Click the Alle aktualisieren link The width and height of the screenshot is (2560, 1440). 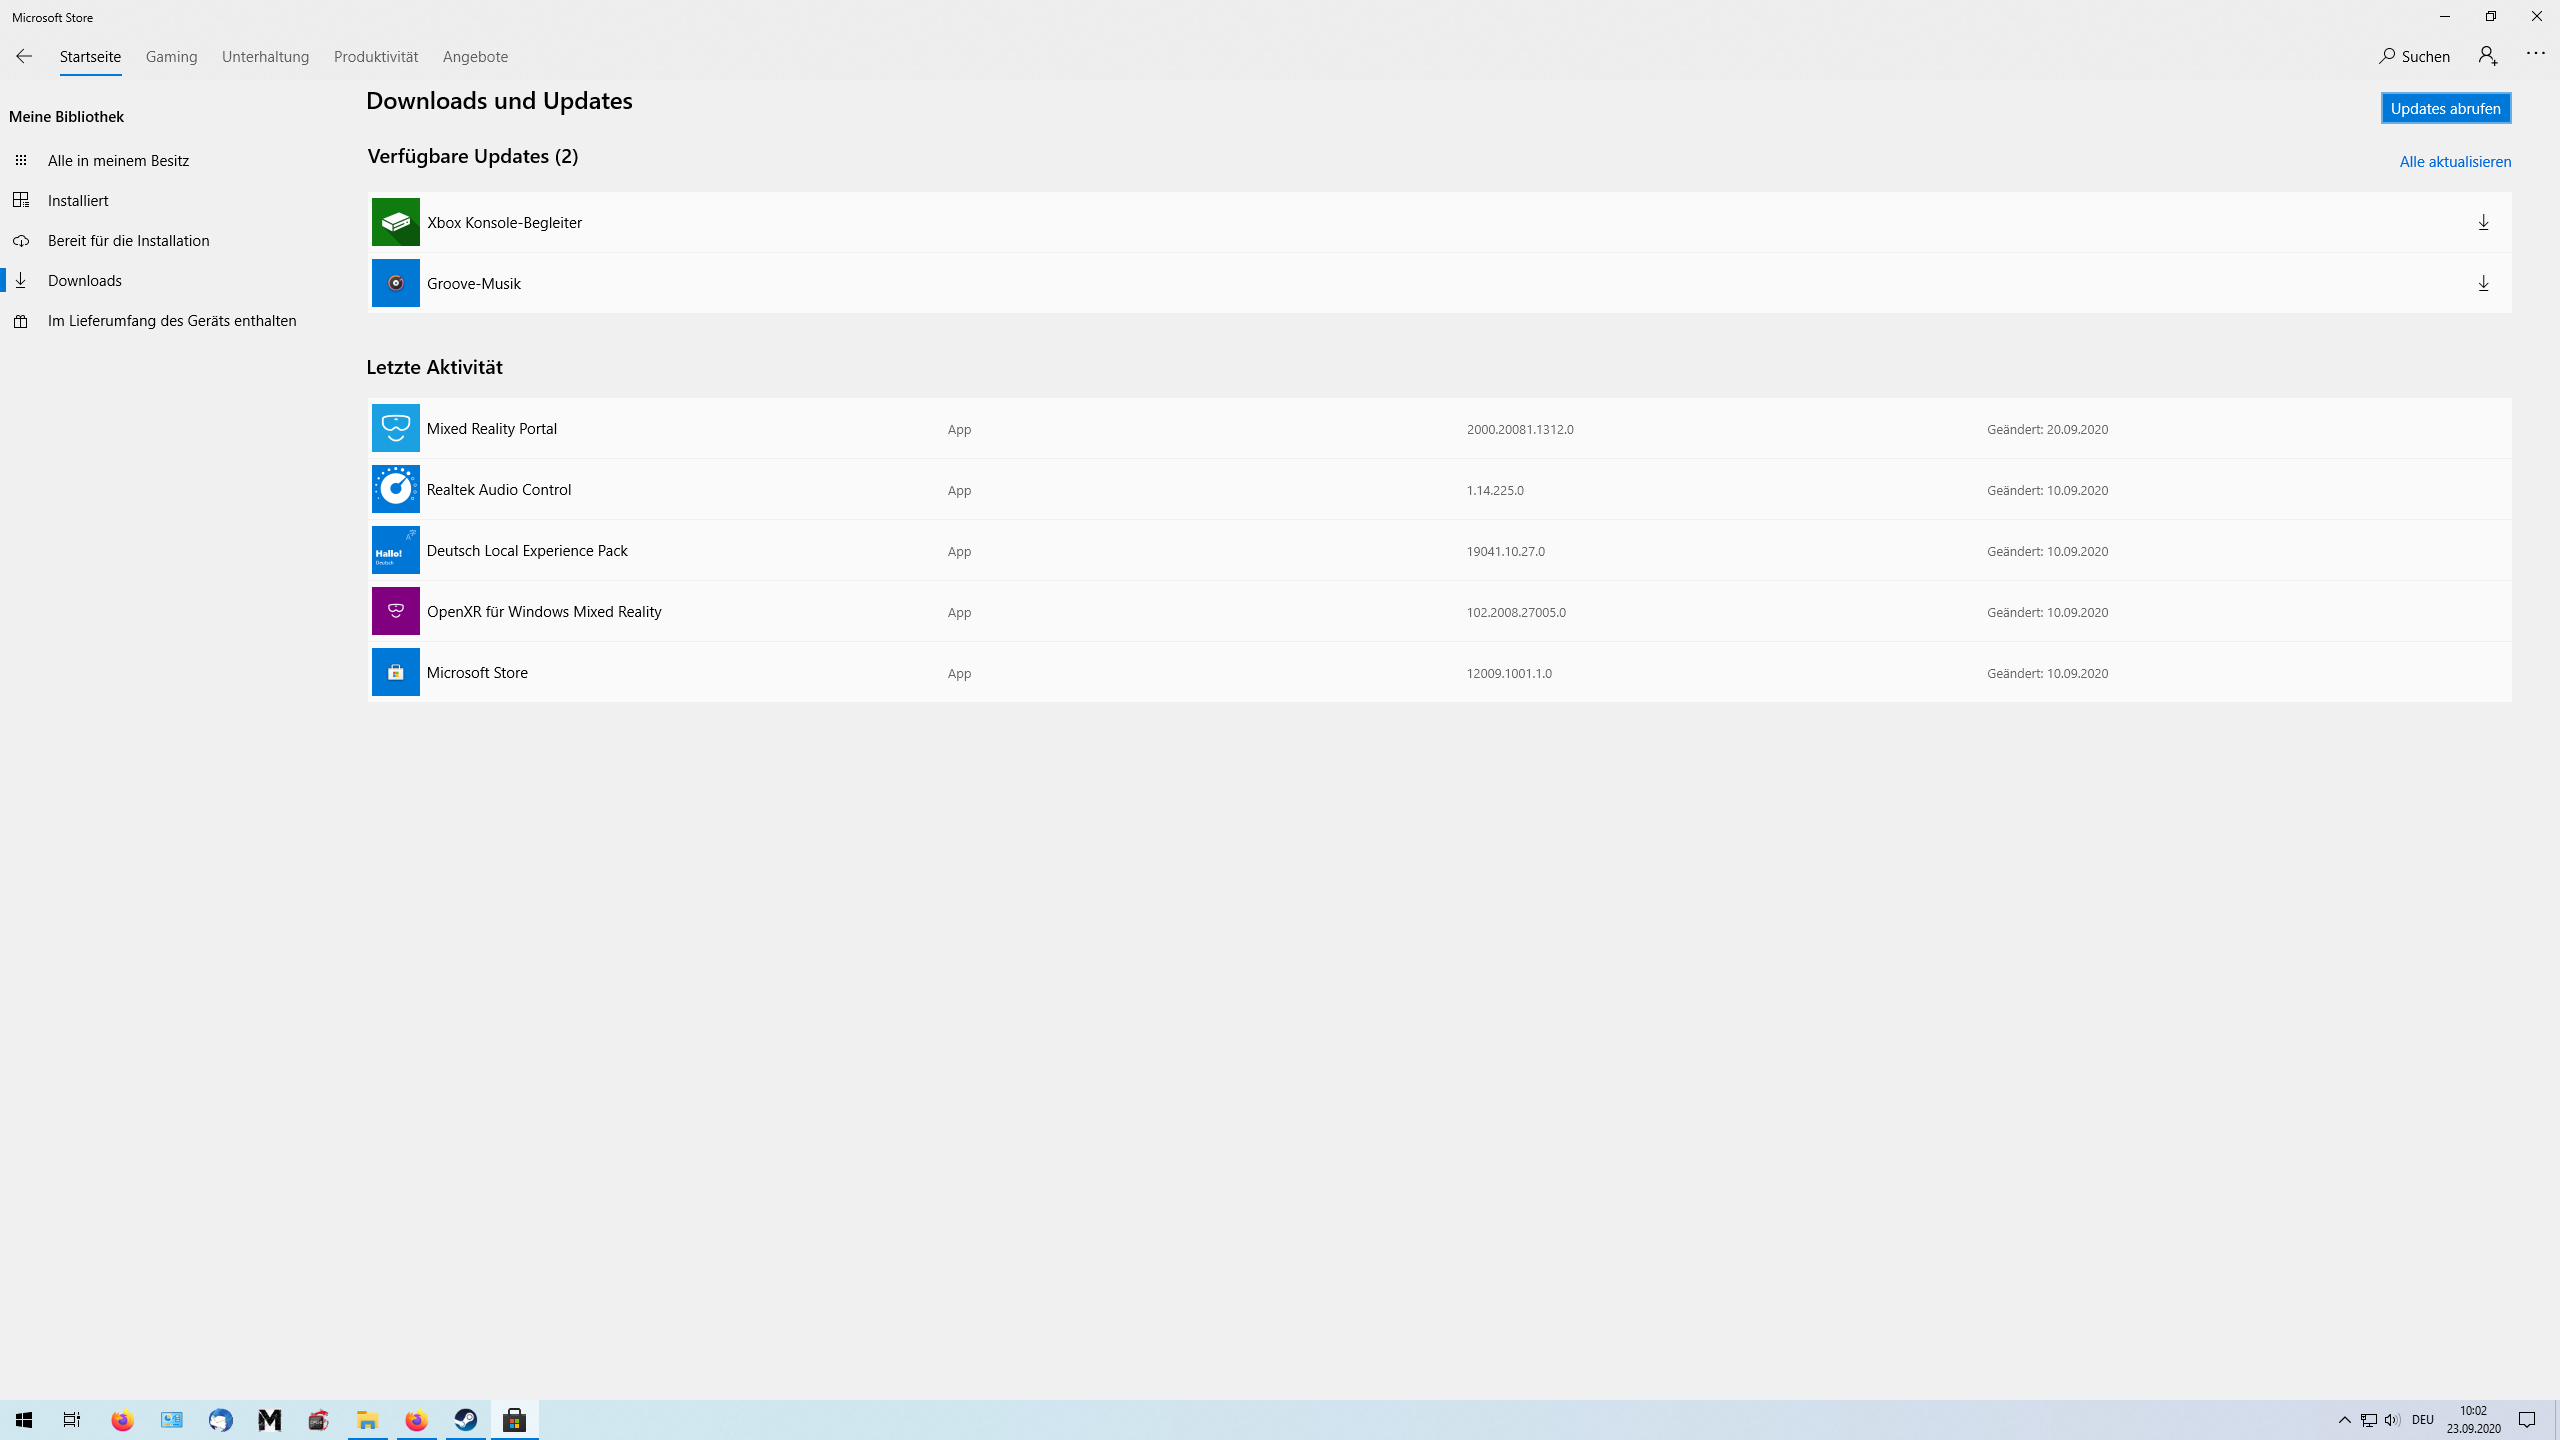[2454, 161]
